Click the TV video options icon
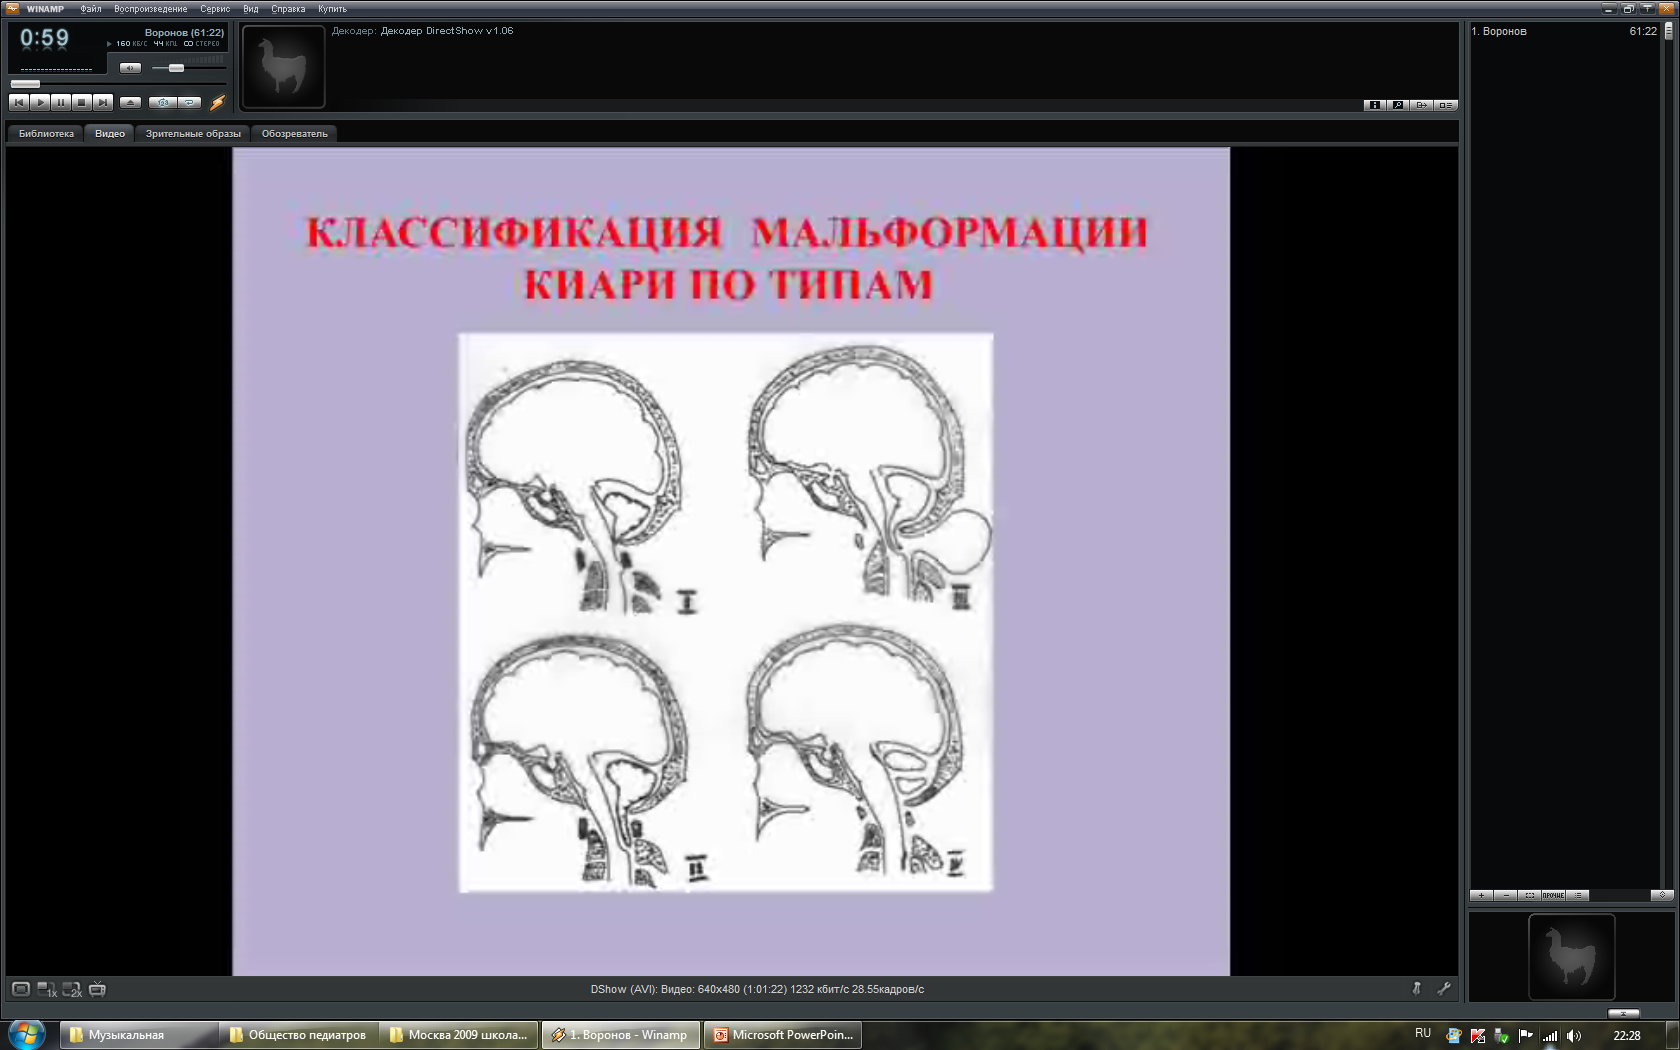1680x1050 pixels. pyautogui.click(x=97, y=989)
